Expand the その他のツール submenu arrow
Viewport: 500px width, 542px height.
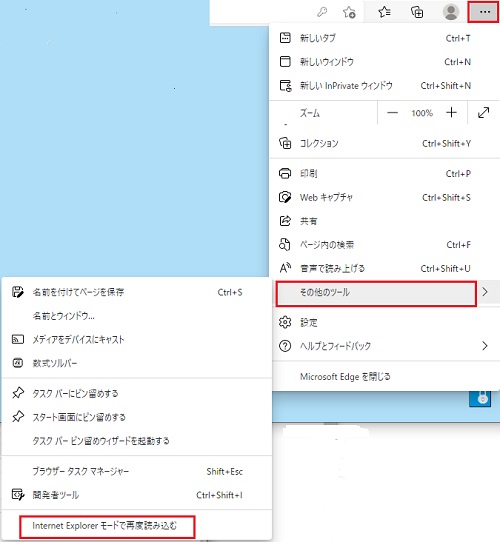pos(485,292)
